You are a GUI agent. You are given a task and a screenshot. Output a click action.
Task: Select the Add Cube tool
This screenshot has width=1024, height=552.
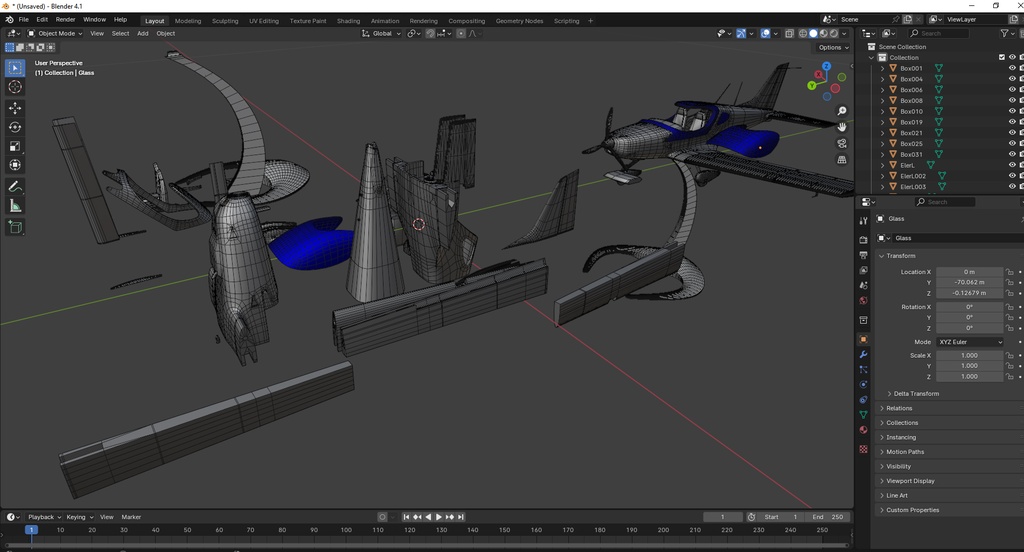15,227
